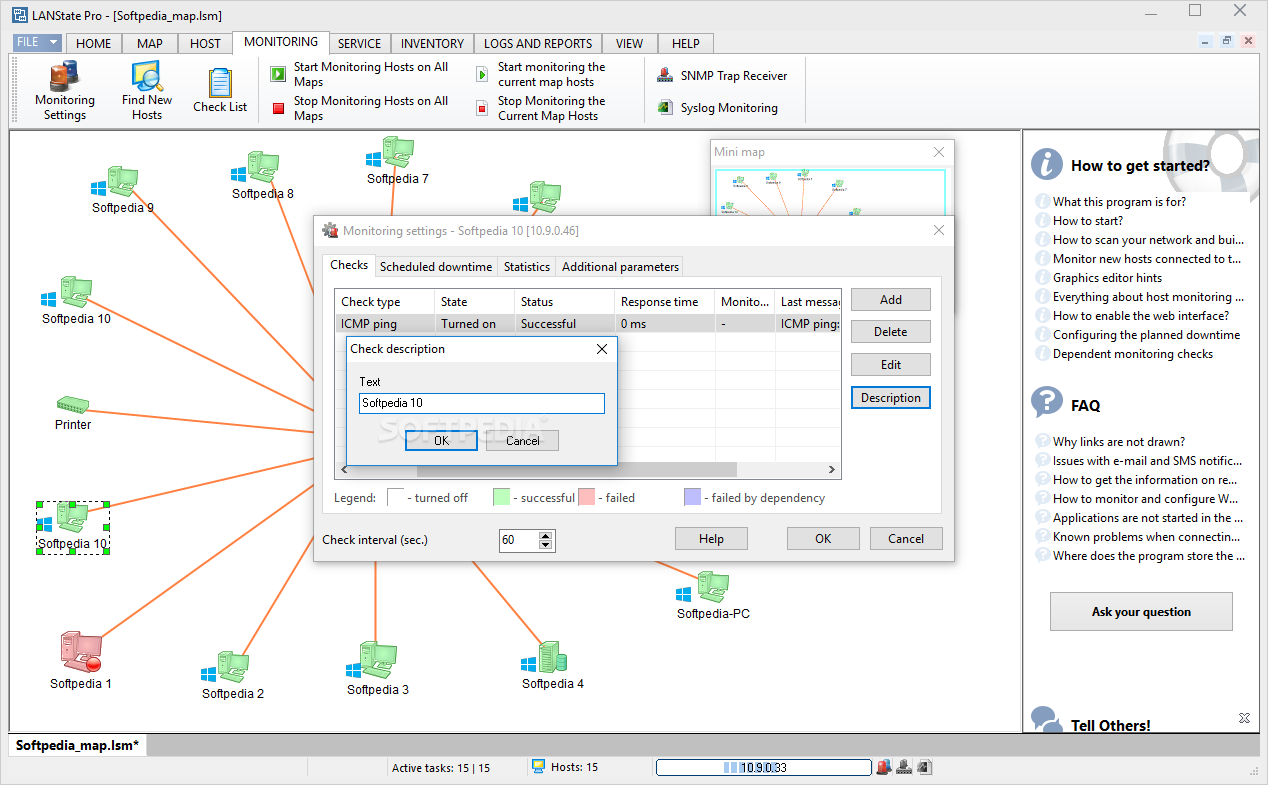Viewport: 1268px width, 785px height.
Task: Start Monitoring Hosts on All Maps
Action: (361, 75)
